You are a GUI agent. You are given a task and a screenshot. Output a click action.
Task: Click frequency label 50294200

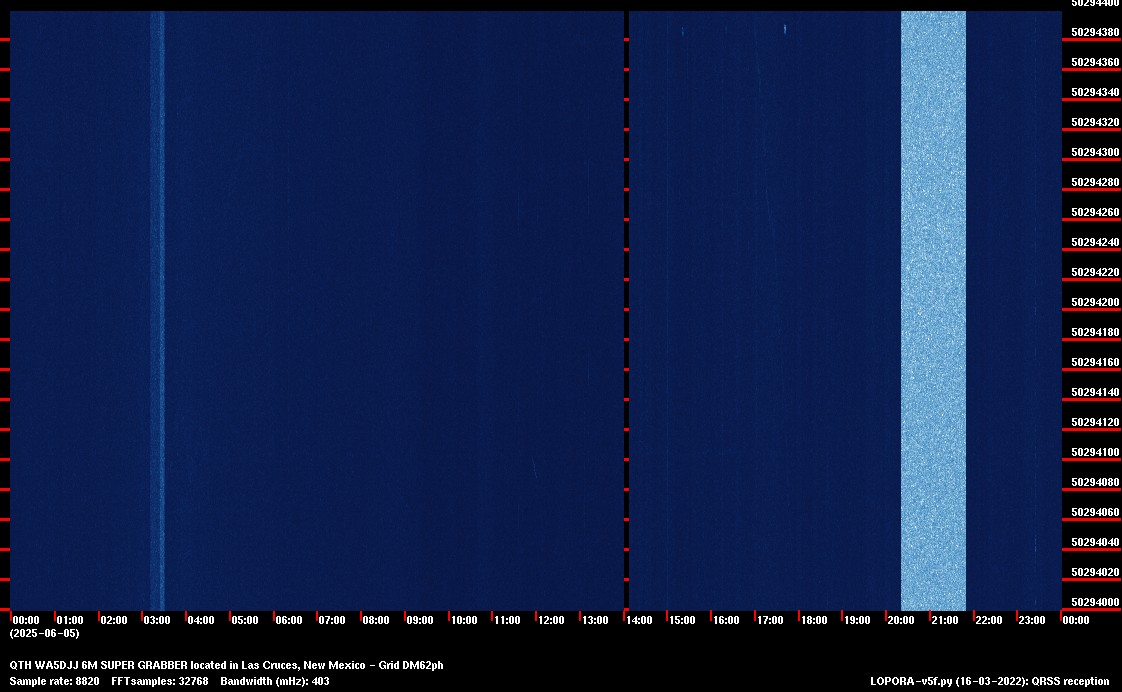pos(1095,303)
